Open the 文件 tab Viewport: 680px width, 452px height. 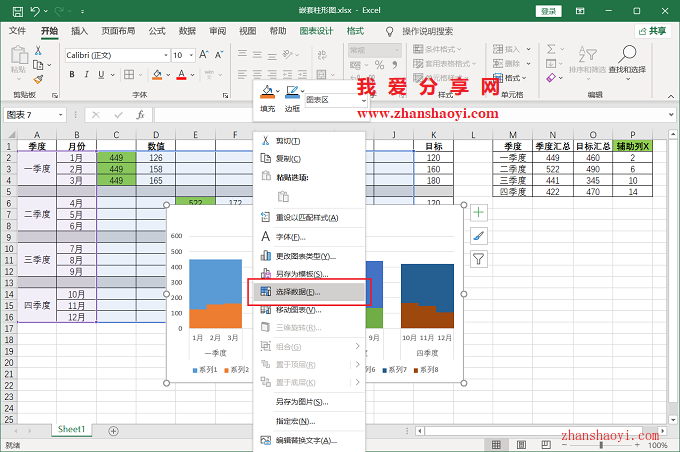click(x=17, y=31)
